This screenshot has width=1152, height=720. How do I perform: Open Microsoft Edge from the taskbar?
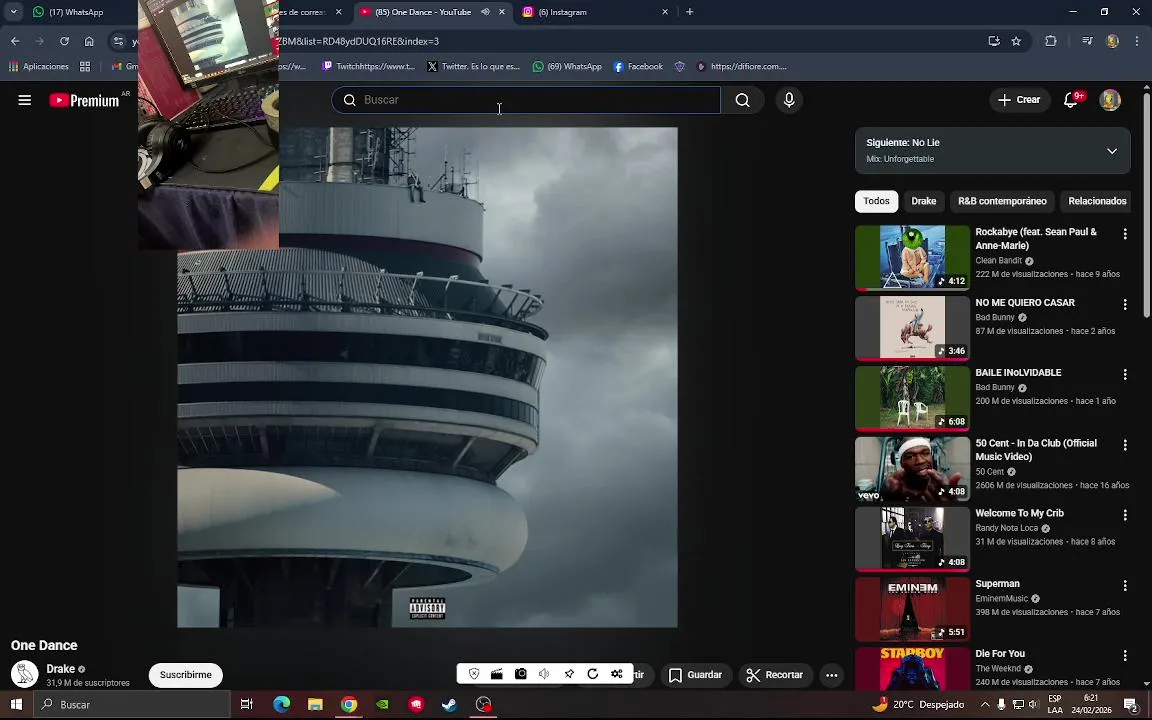(281, 704)
